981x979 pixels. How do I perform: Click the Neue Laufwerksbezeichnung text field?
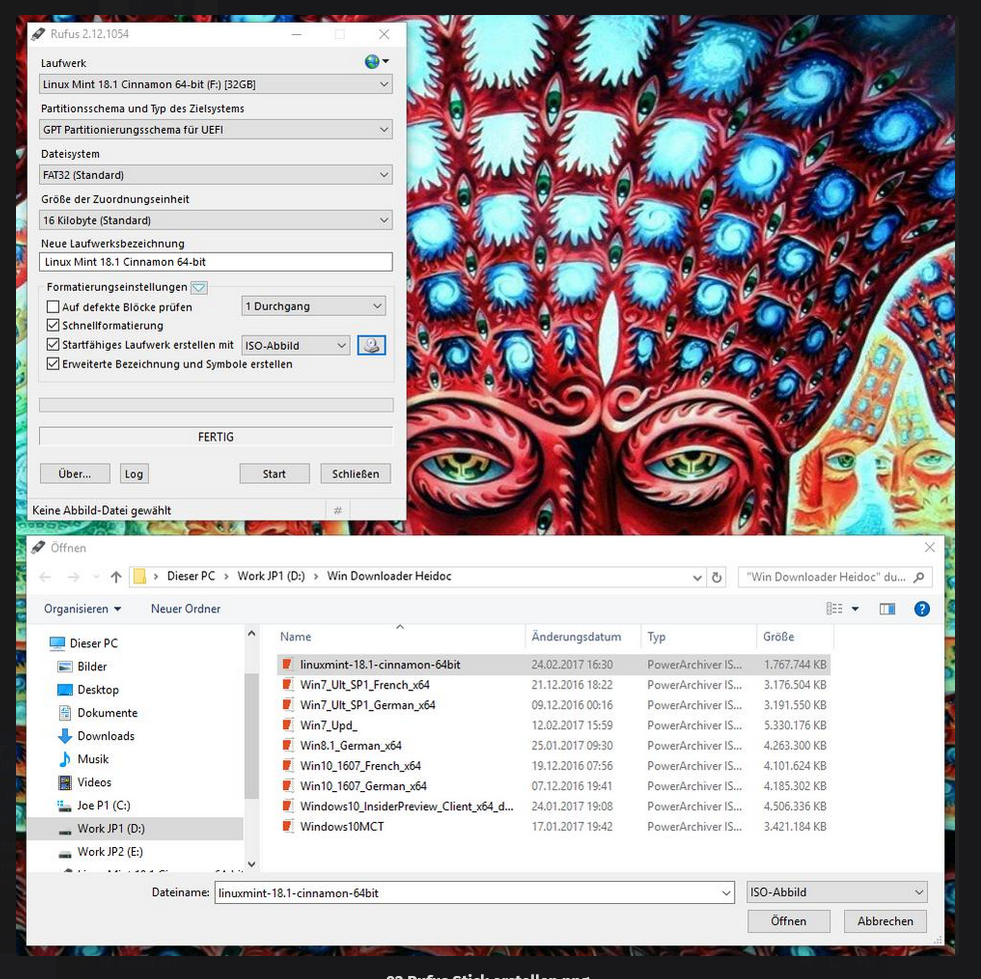216,261
